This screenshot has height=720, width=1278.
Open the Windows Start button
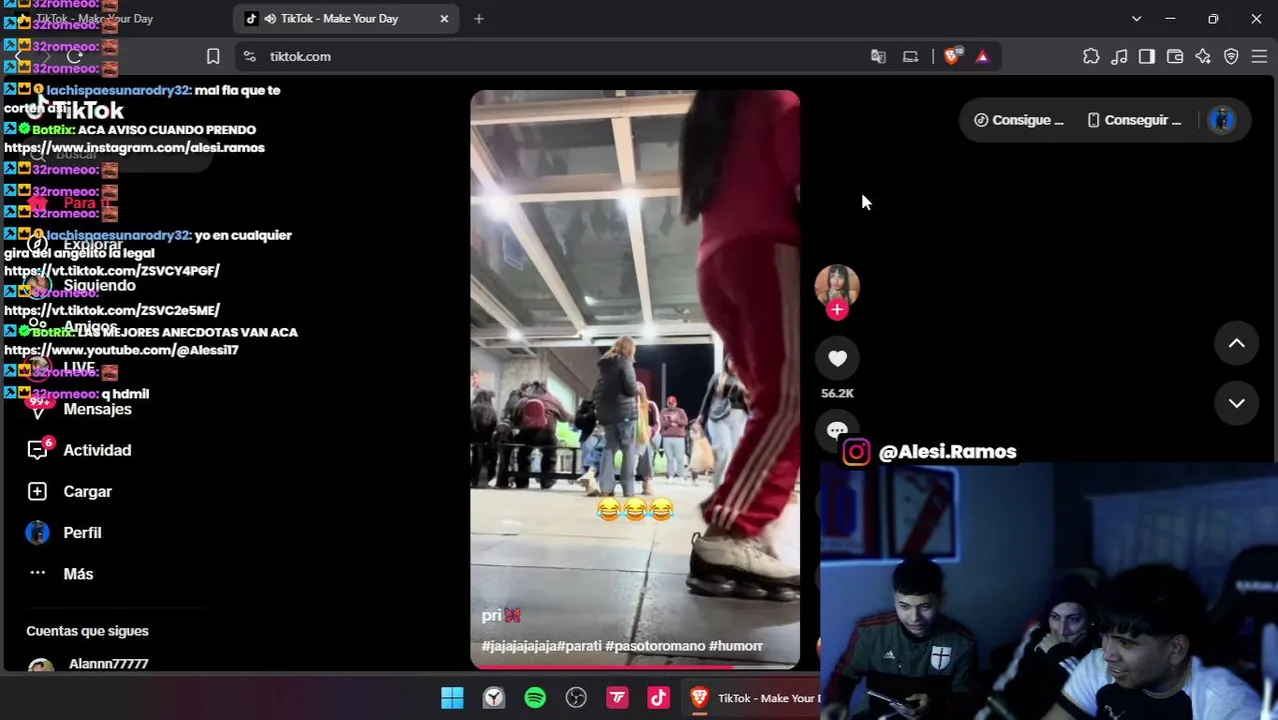(x=452, y=698)
